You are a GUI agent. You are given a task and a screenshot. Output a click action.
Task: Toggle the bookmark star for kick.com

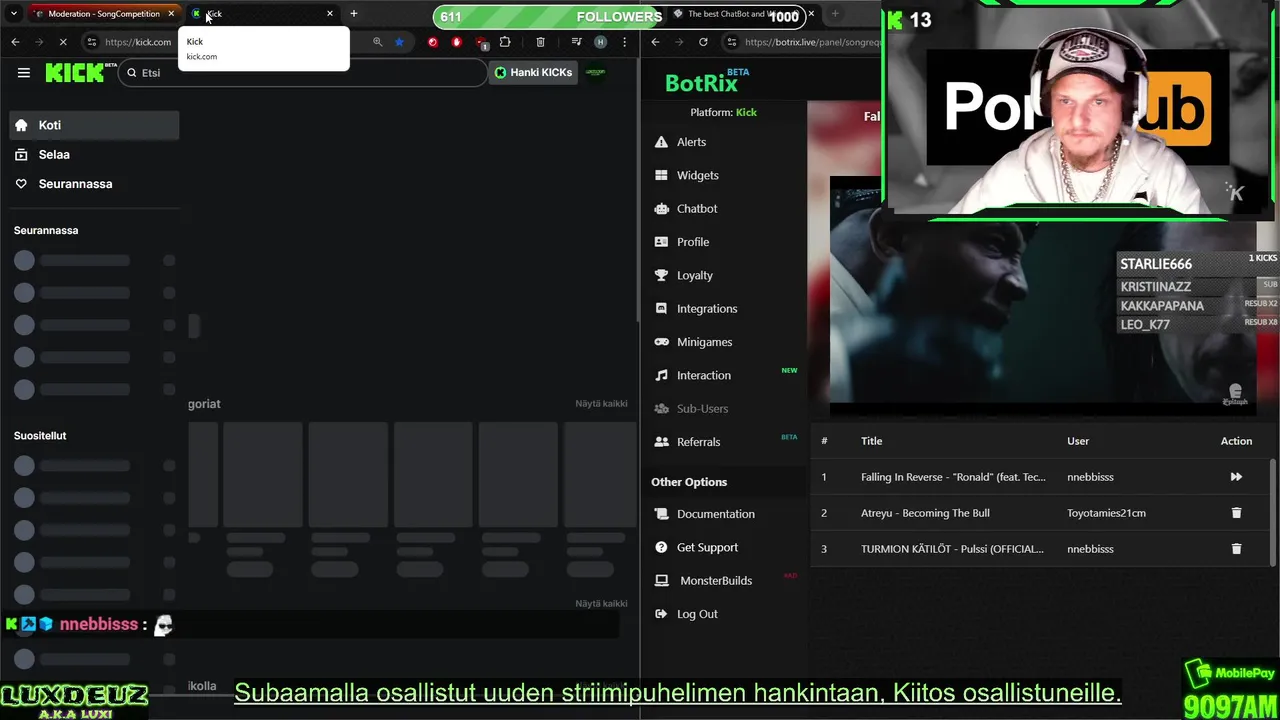399,42
